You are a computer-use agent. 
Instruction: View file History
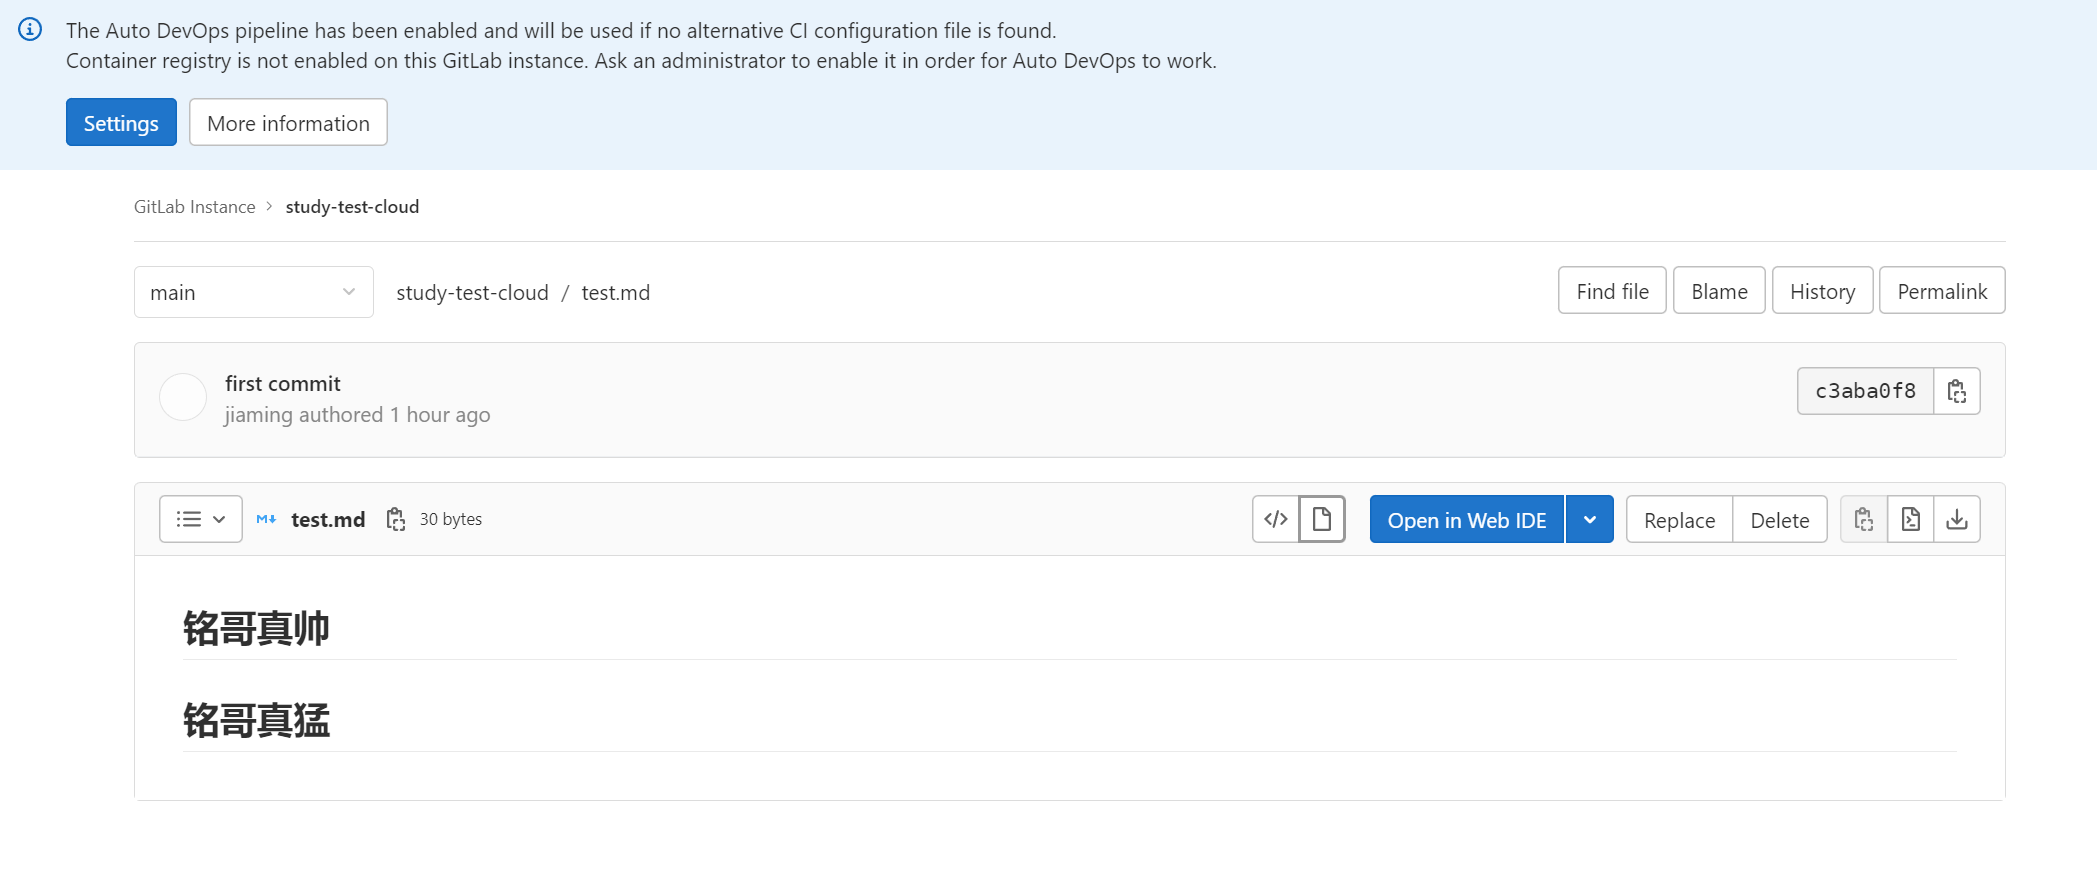pos(1821,290)
